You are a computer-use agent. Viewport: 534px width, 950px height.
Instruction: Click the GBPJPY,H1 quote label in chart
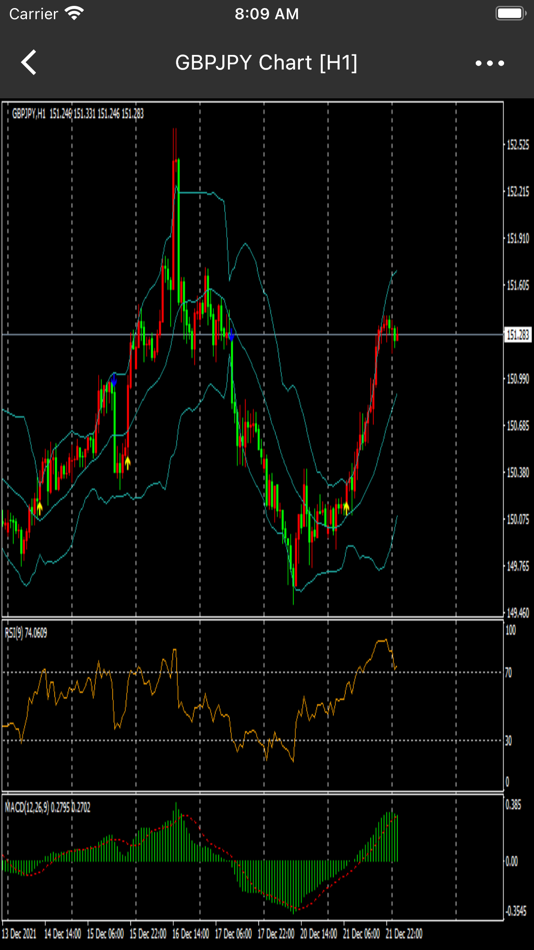coord(78,113)
